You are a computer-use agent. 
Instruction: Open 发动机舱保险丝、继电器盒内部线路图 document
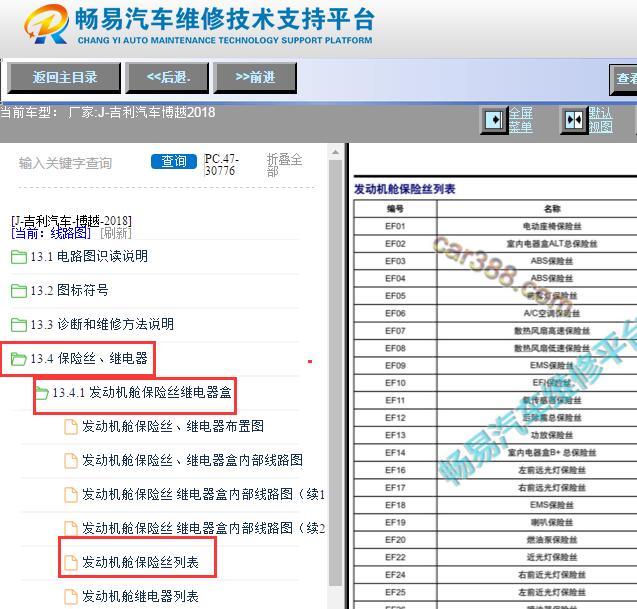click(x=192, y=460)
